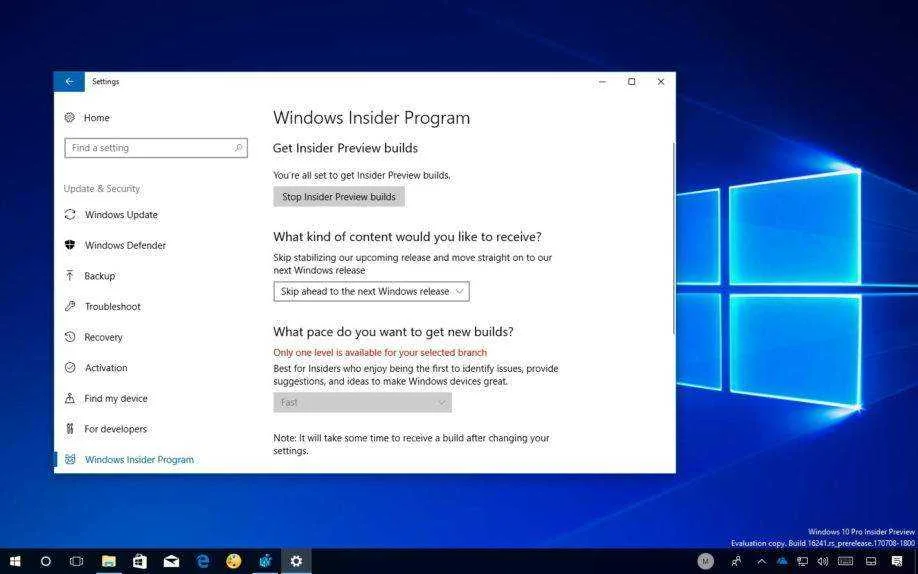Click the Home link in sidebar
Viewport: 918px width, 574px height.
tap(97, 118)
